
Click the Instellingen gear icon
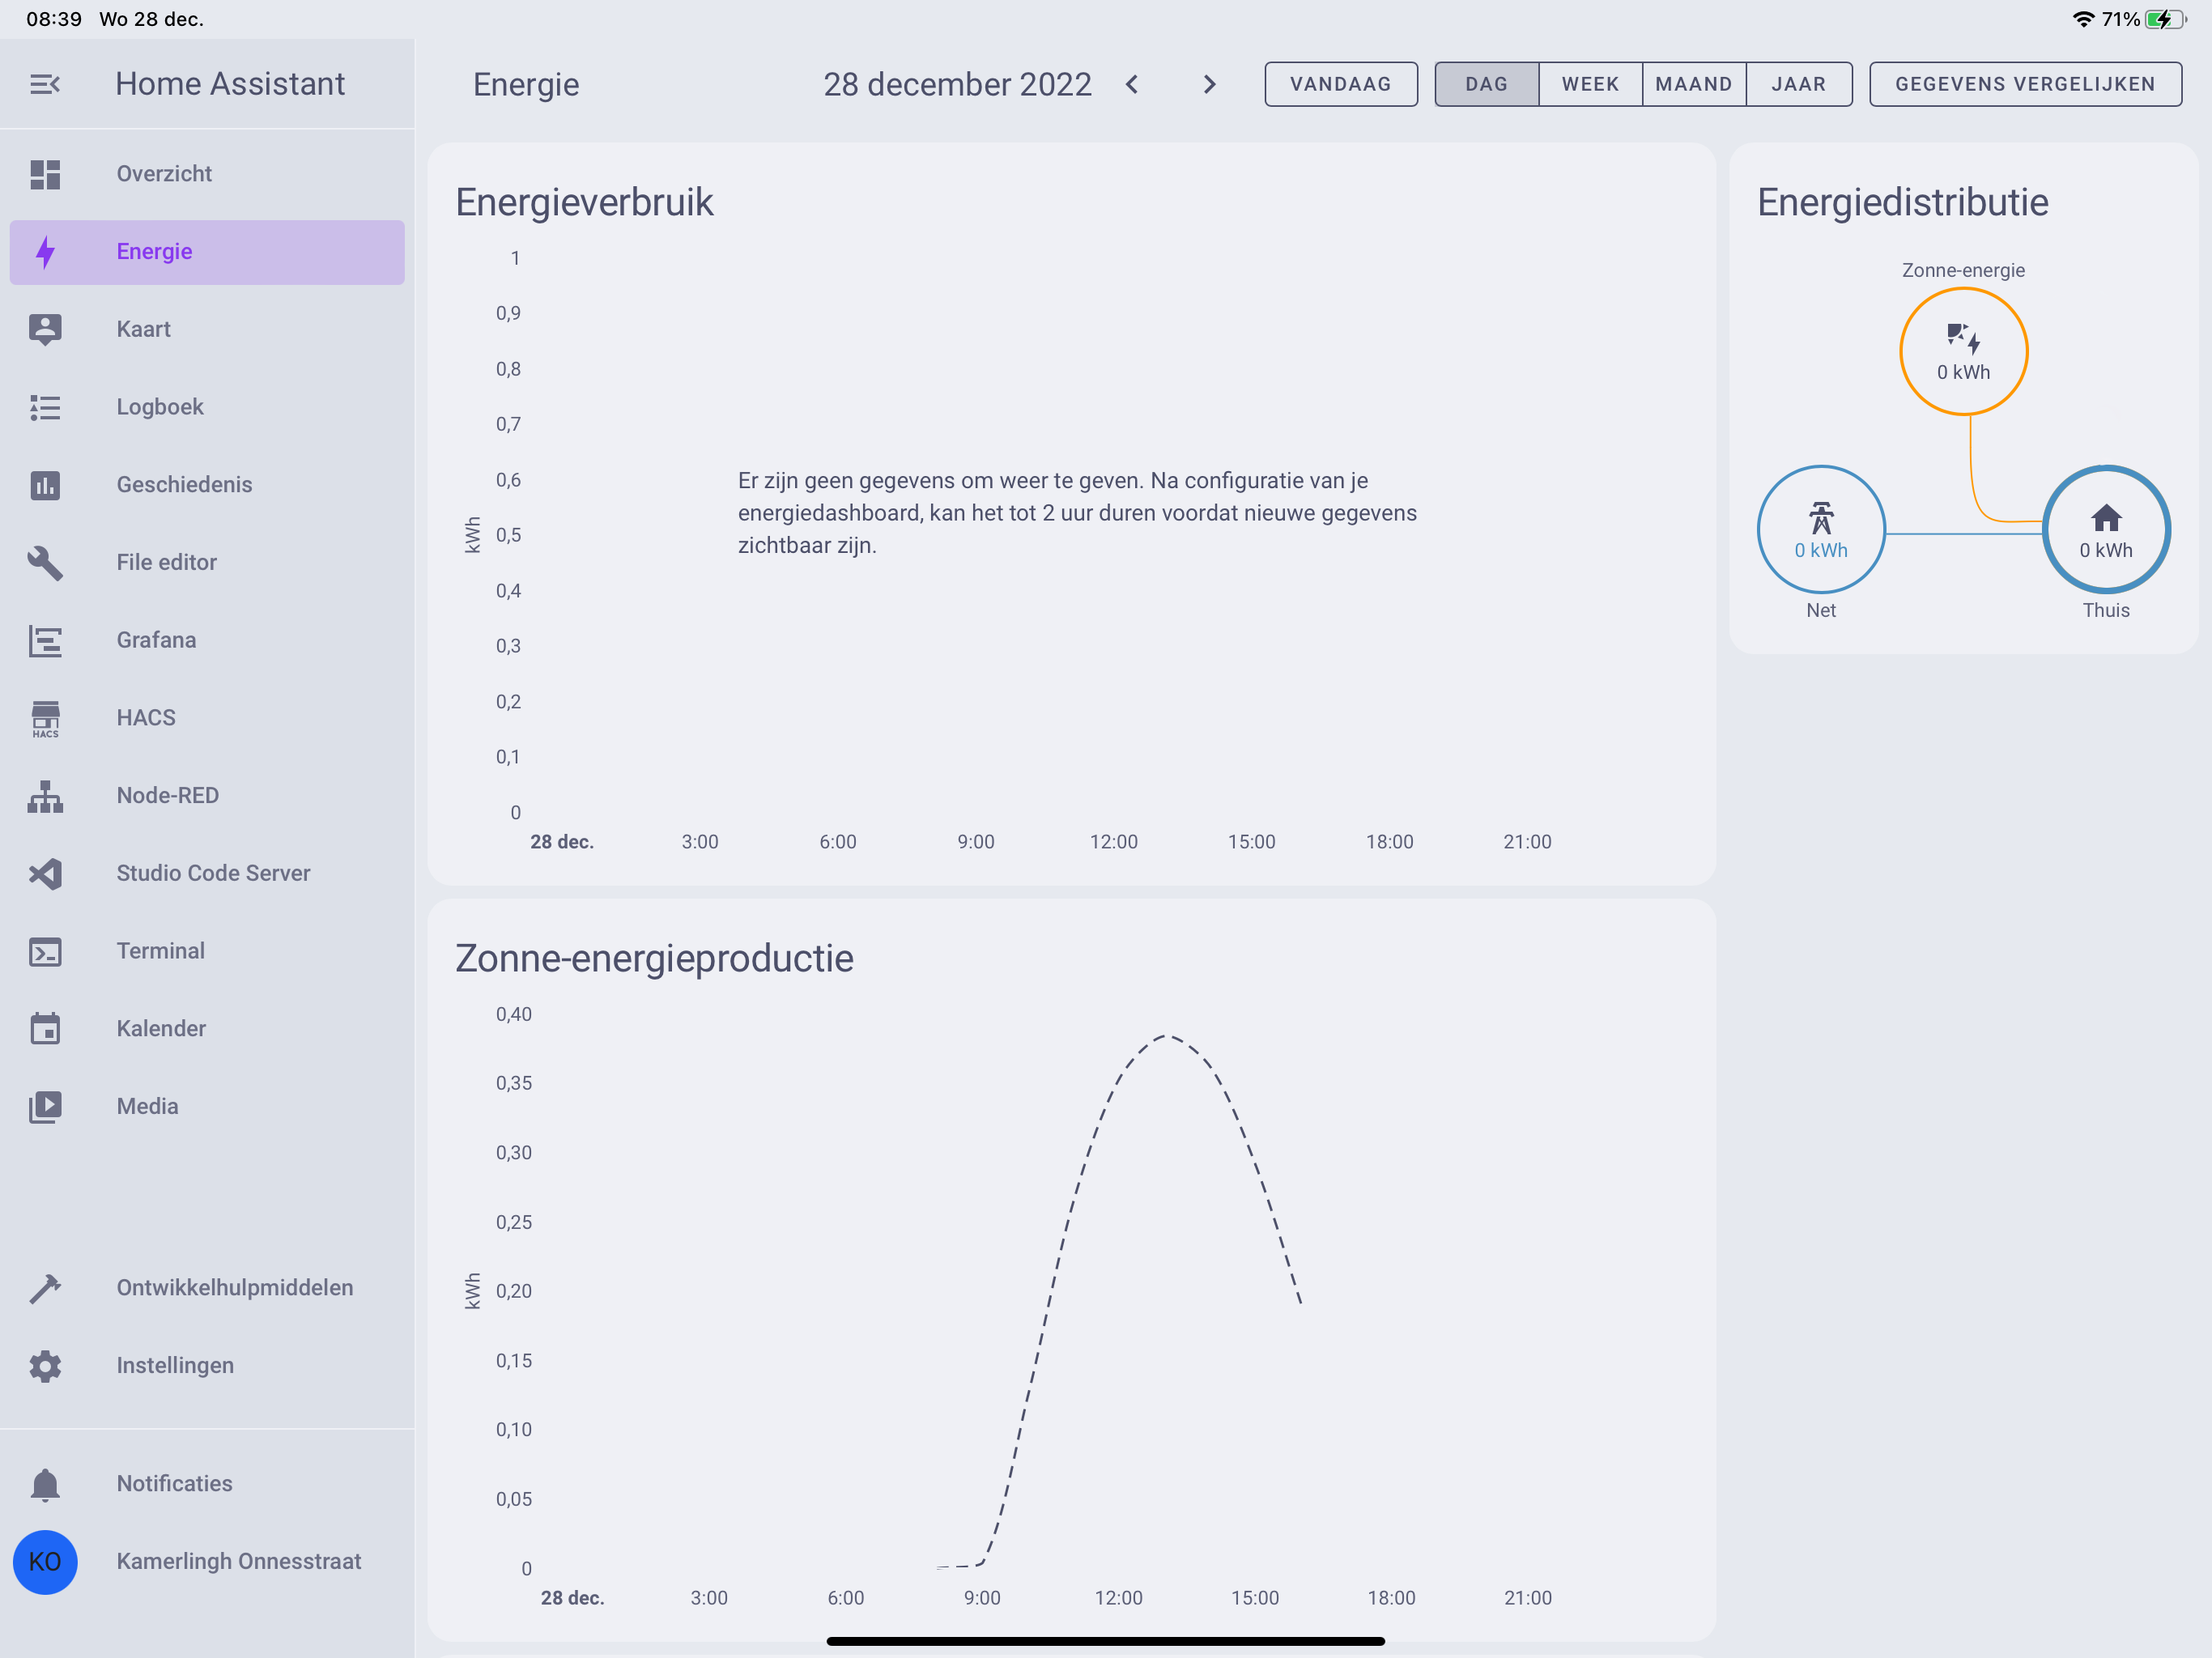click(x=45, y=1366)
